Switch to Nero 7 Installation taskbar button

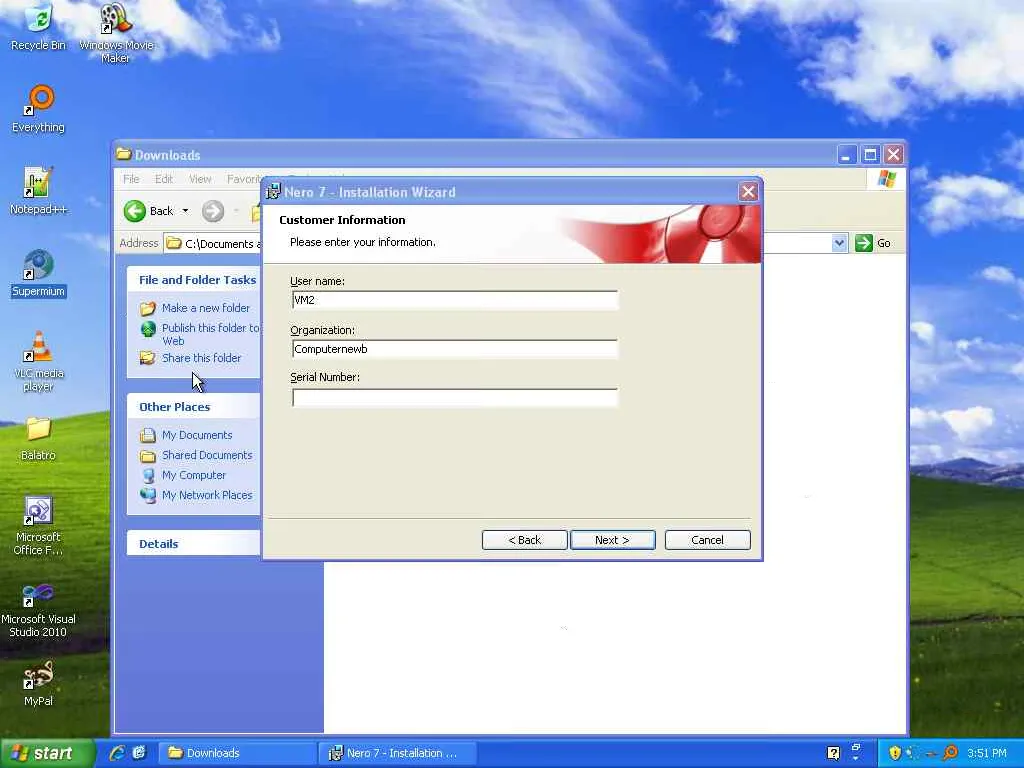coord(398,753)
